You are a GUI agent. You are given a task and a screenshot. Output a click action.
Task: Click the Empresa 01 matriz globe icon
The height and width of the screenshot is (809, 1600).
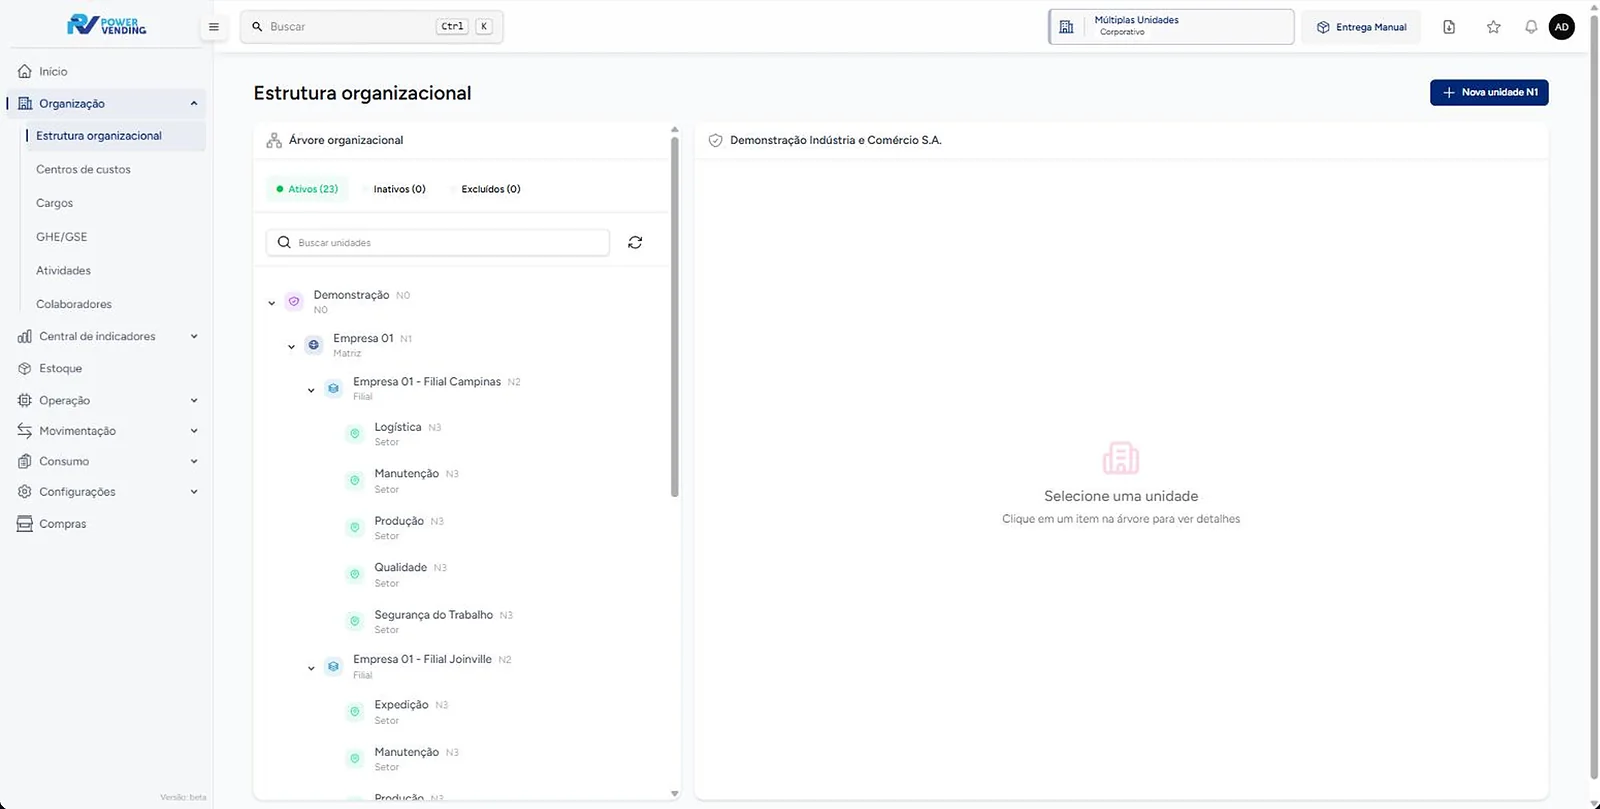[x=314, y=345]
